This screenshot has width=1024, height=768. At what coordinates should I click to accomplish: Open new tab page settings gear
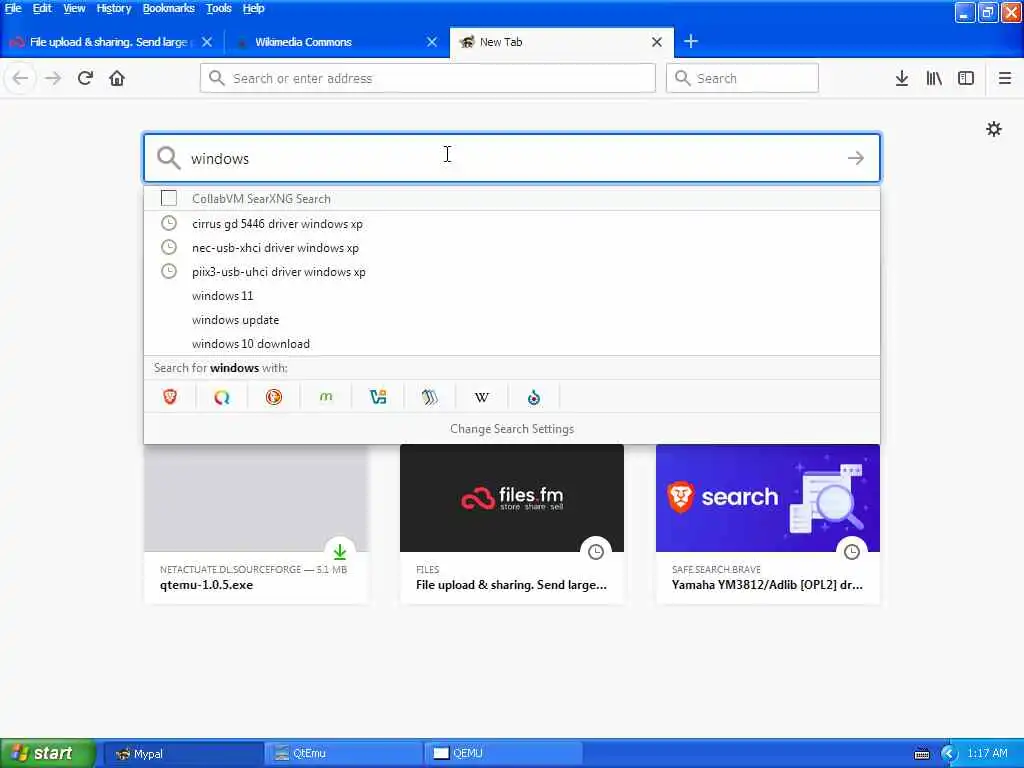(x=993, y=129)
